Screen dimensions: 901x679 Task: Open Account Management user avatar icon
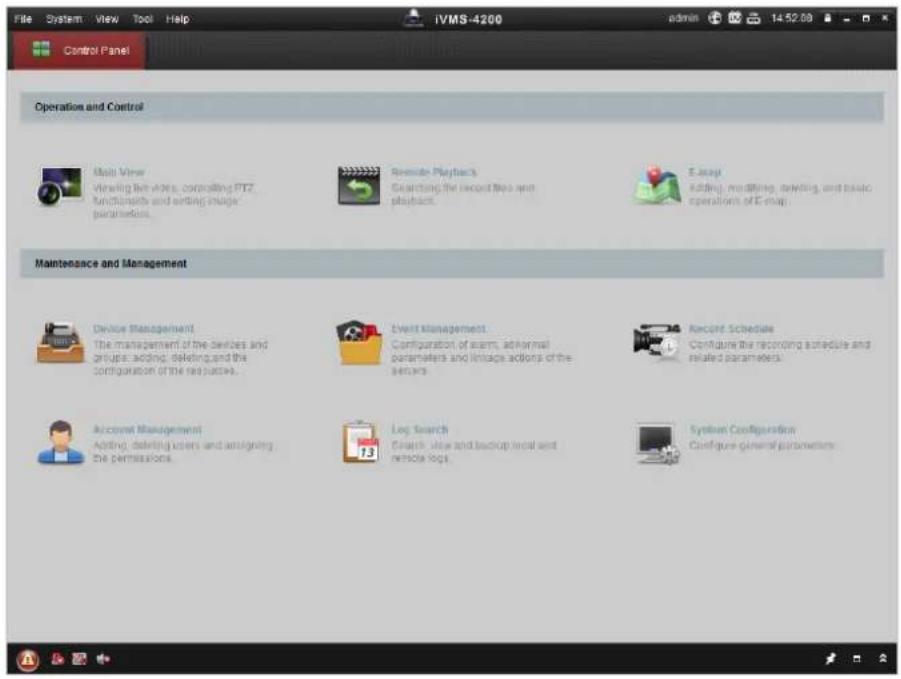click(60, 442)
